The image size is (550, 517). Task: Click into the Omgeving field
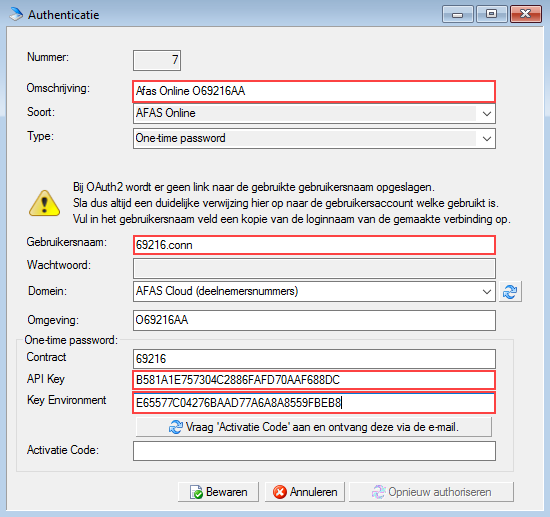click(x=314, y=320)
